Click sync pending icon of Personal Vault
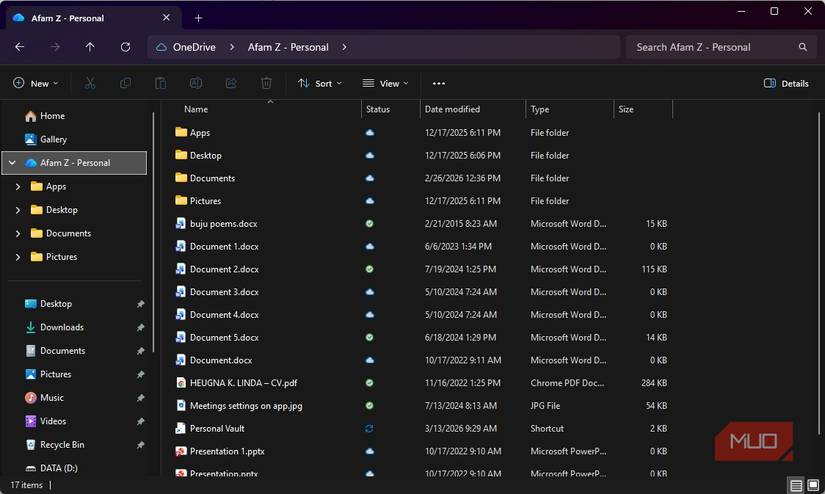This screenshot has height=494, width=825. pos(369,429)
